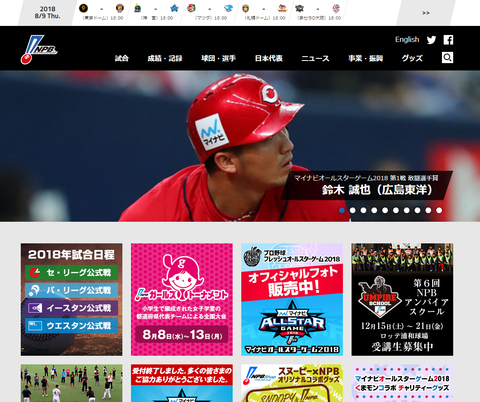Select the last carousel slide dot
The height and width of the screenshot is (402, 480).
tap(439, 210)
